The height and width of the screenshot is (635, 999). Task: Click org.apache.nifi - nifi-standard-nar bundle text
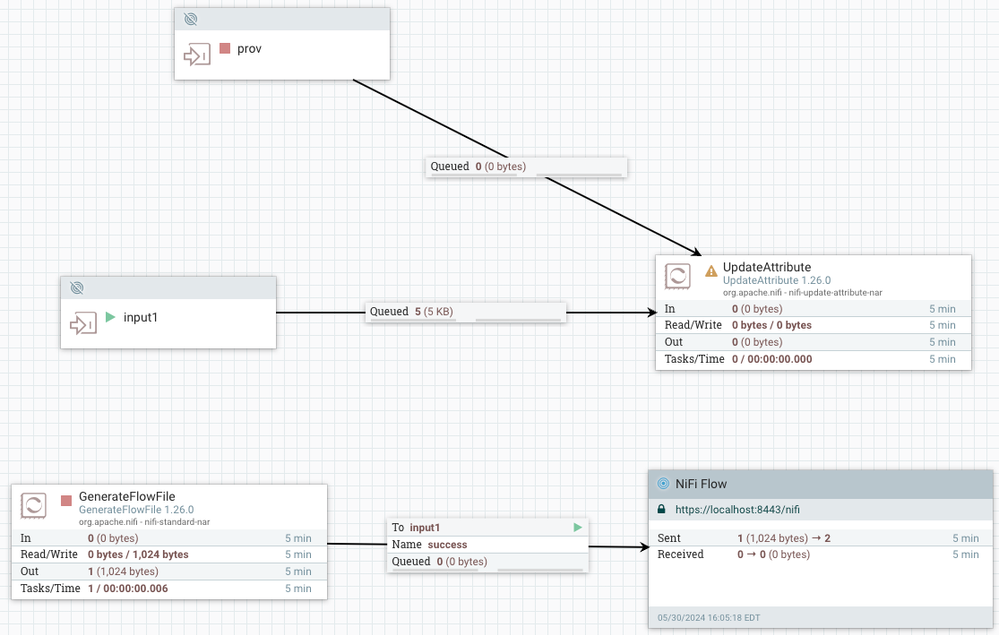144,522
